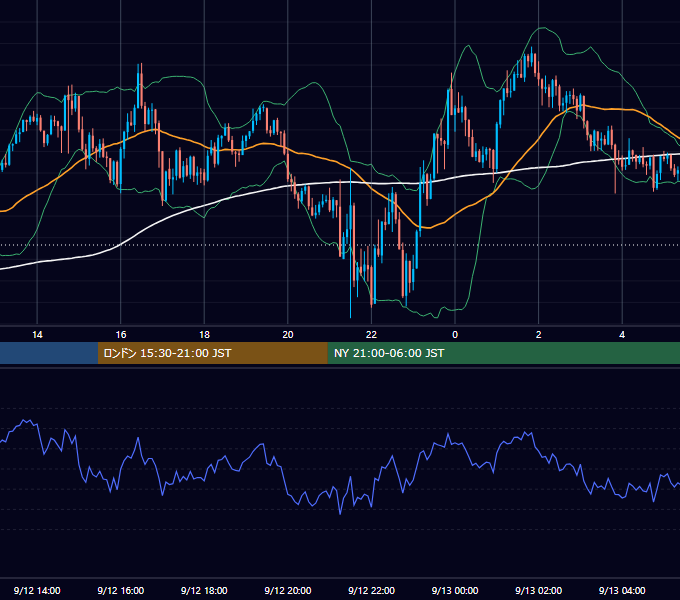Select the 14 hour label on chart axis
Viewport: 680px width, 600px height.
click(x=37, y=335)
